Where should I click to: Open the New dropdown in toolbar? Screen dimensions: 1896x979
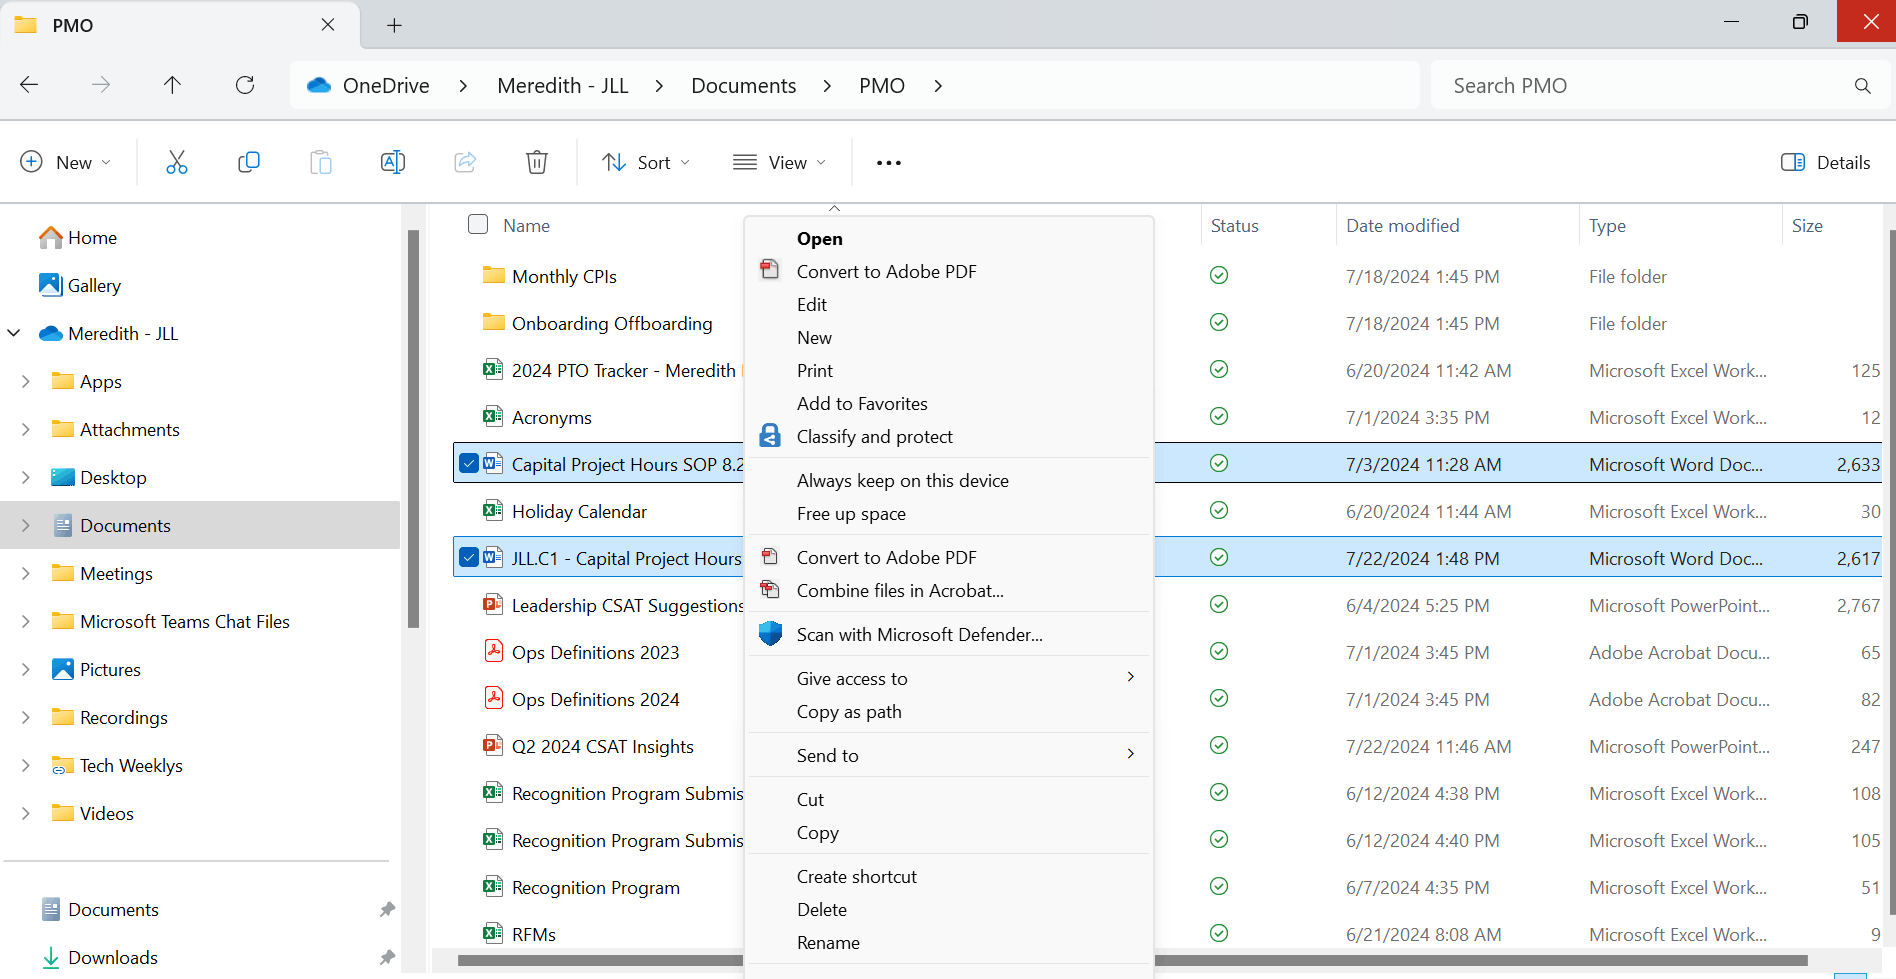tap(66, 162)
